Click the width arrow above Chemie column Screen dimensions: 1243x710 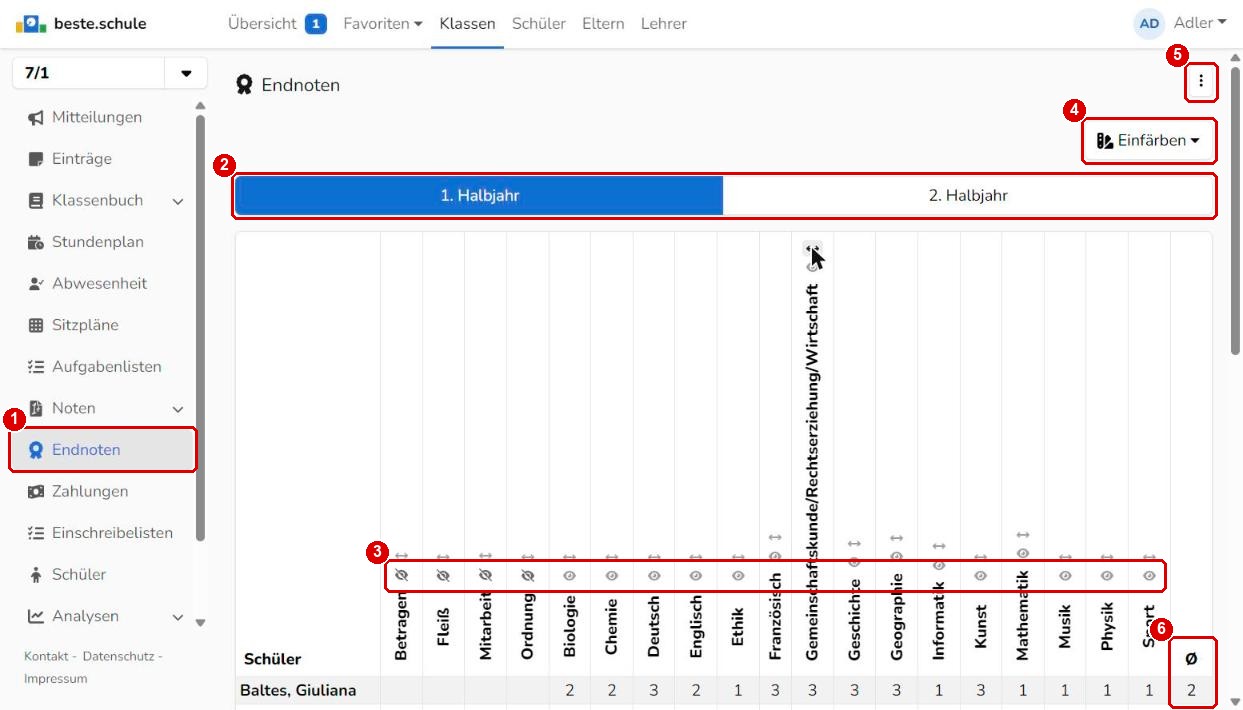(x=612, y=557)
